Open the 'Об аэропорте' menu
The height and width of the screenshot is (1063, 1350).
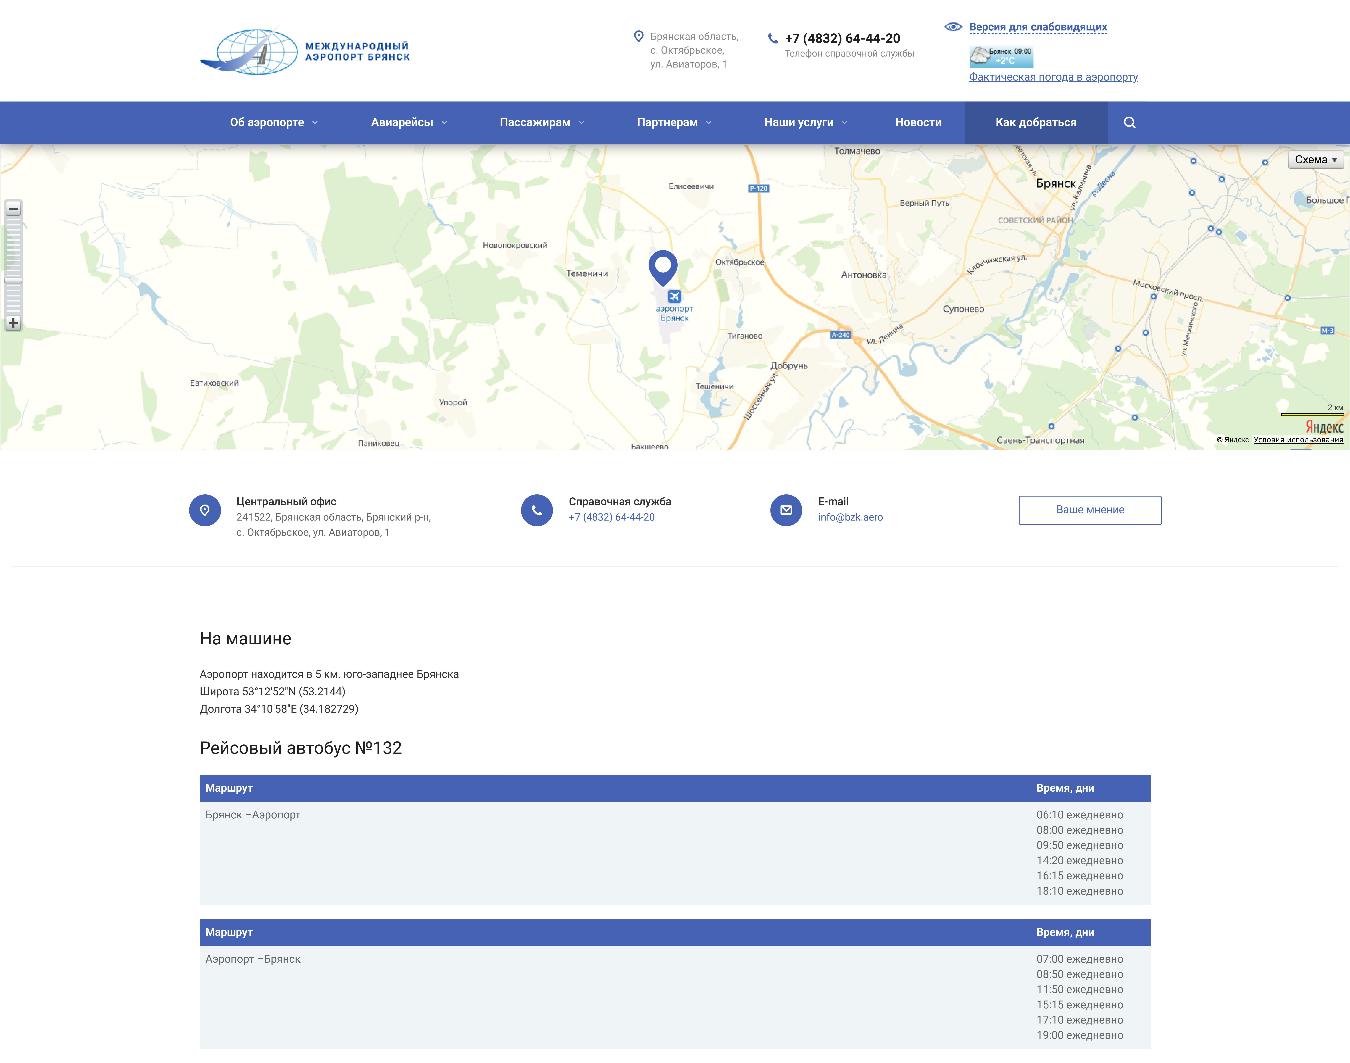tap(267, 122)
